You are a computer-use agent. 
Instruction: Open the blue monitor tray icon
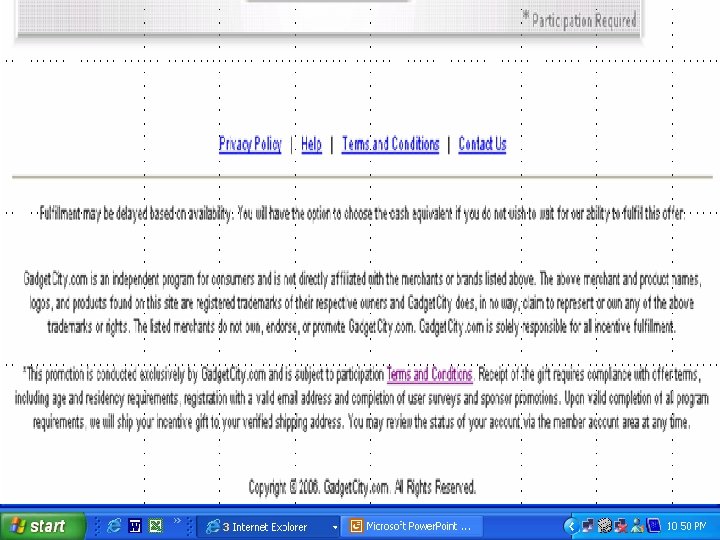point(654,526)
